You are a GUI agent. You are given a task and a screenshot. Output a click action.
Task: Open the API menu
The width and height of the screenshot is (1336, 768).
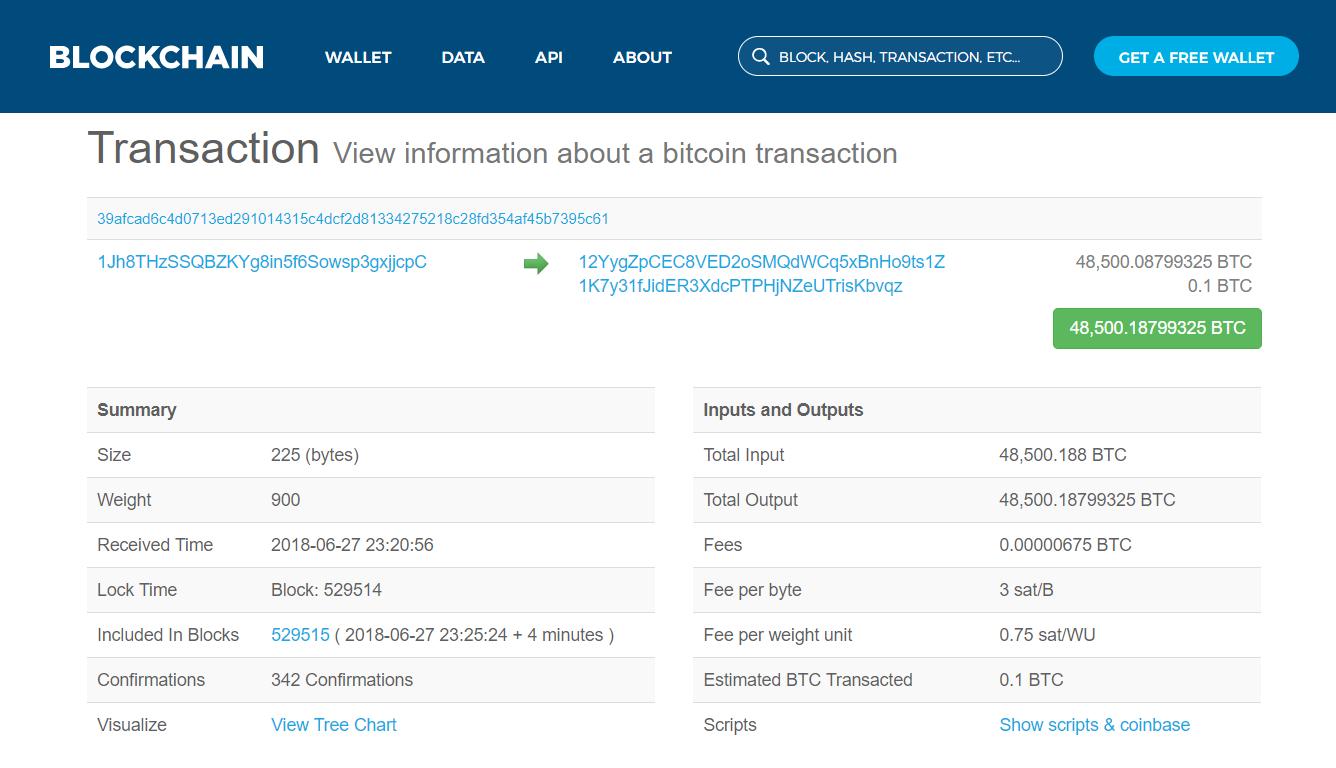(x=548, y=57)
